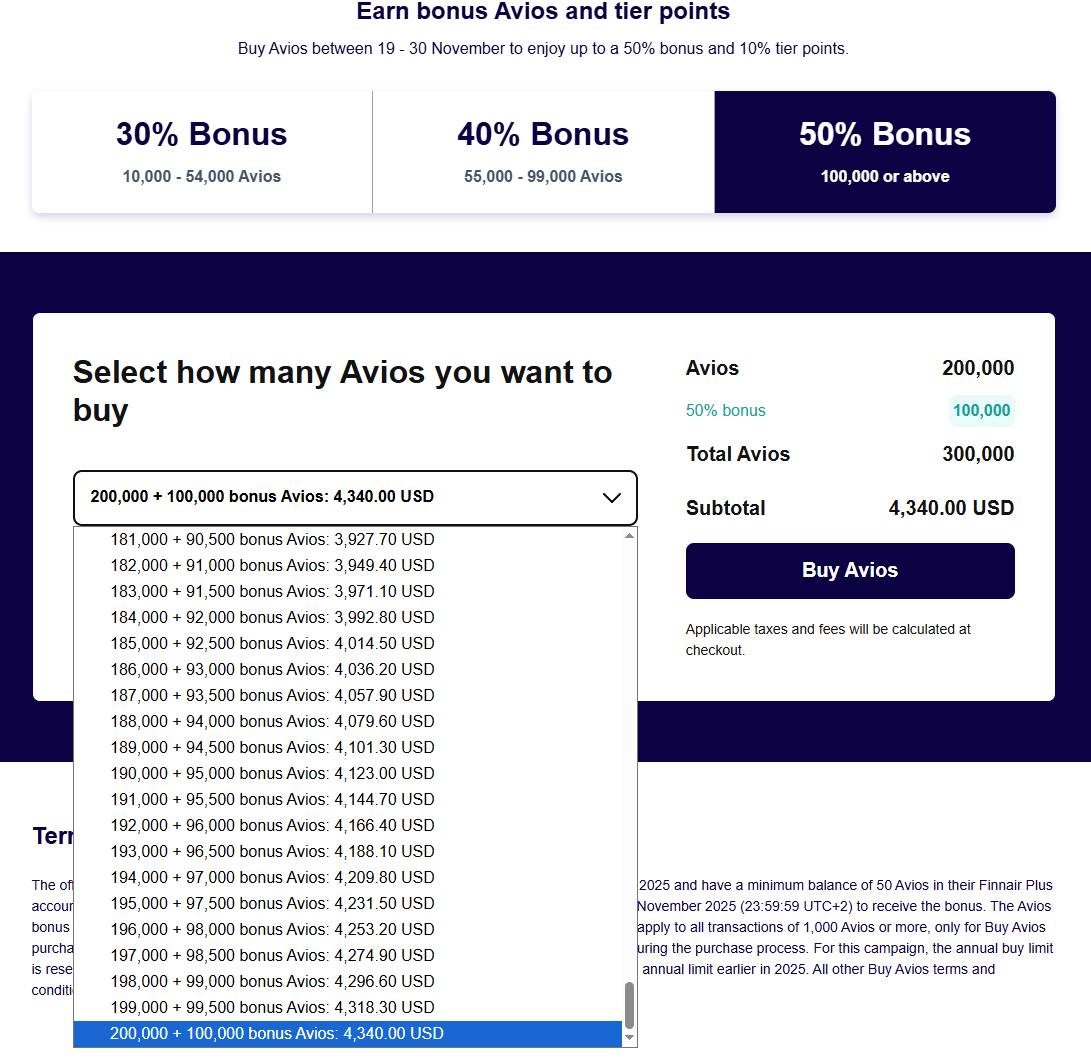Select the 40% Bonus tier card
The width and height of the screenshot is (1091, 1061).
[543, 152]
